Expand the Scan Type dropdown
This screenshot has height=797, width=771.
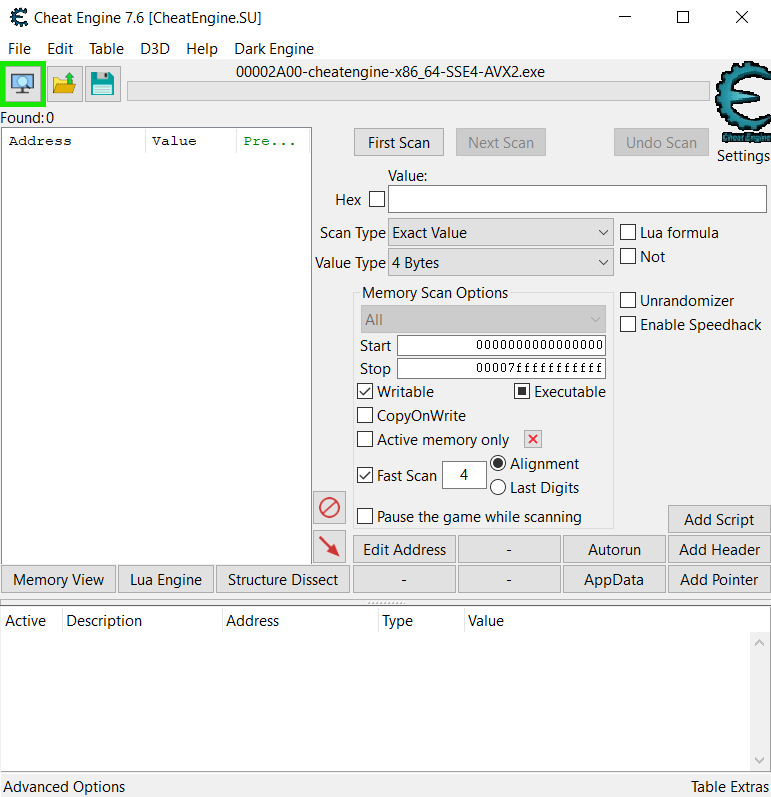pyautogui.click(x=501, y=233)
